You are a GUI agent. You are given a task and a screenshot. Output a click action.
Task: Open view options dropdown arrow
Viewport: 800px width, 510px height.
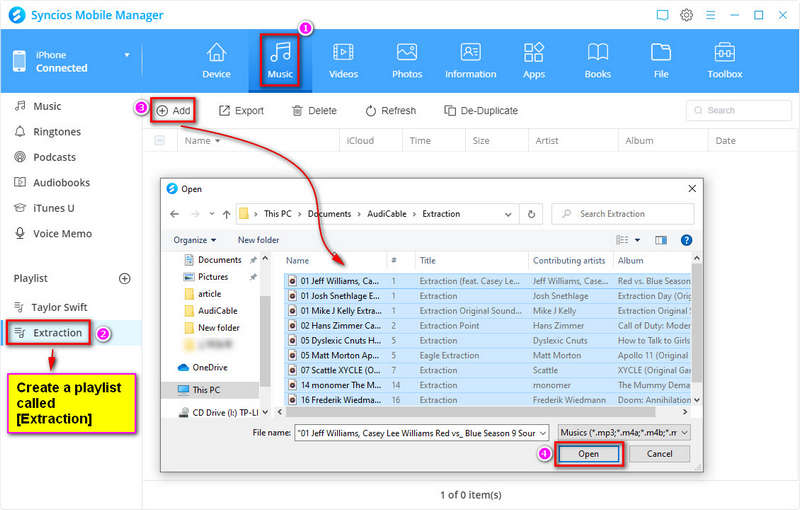pyautogui.click(x=637, y=240)
